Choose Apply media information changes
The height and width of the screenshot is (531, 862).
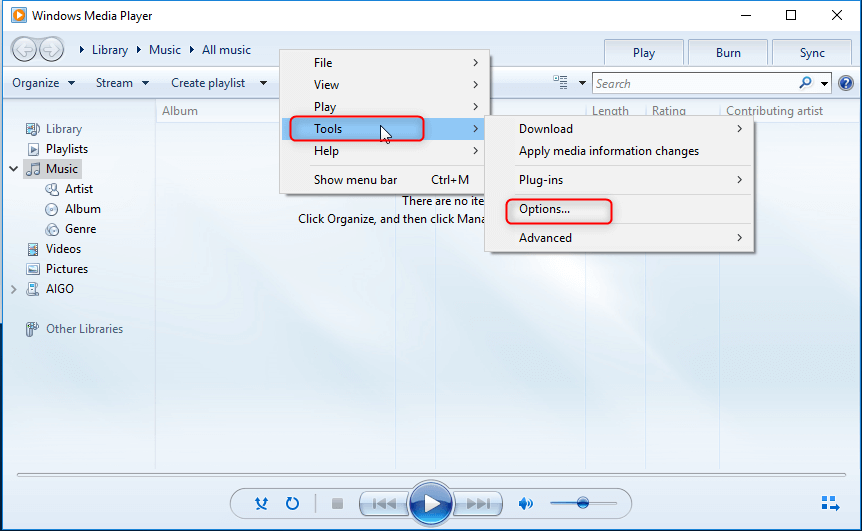point(619,151)
